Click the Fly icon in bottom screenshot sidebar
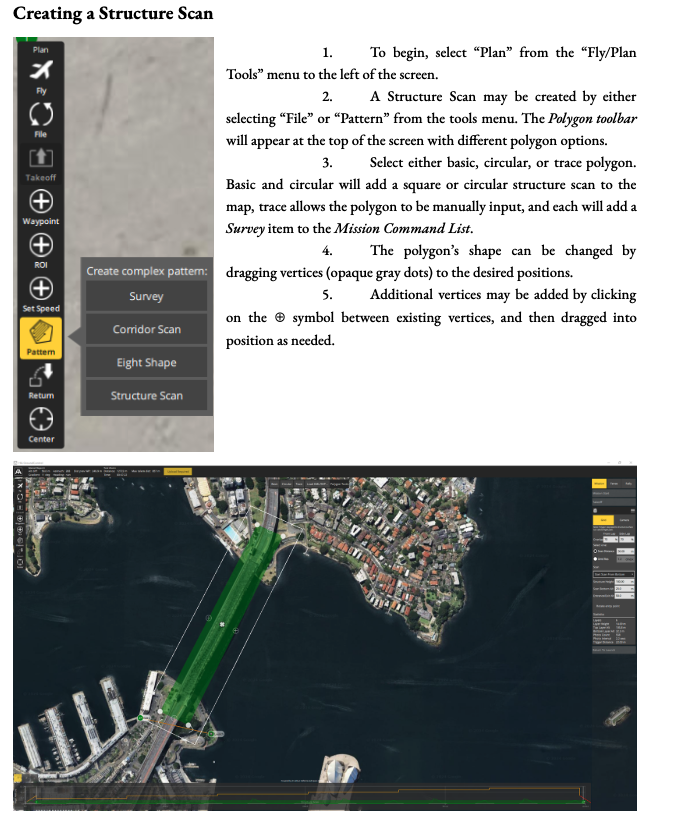This screenshot has height=820, width=685. [20, 486]
